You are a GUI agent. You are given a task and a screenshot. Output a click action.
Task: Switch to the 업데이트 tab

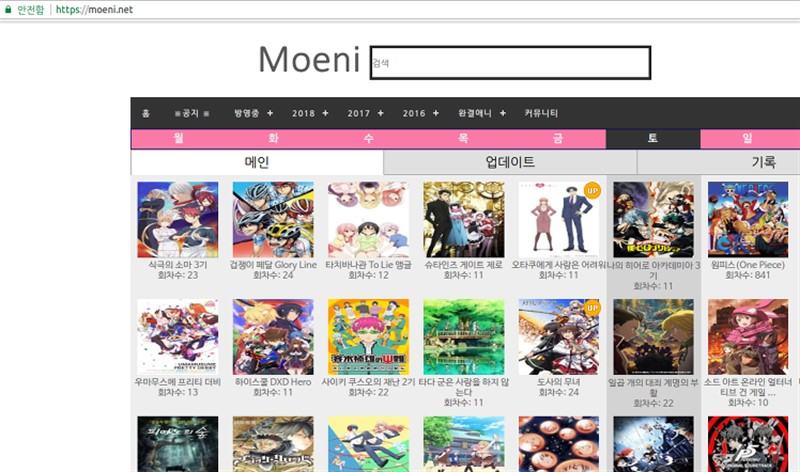click(510, 162)
